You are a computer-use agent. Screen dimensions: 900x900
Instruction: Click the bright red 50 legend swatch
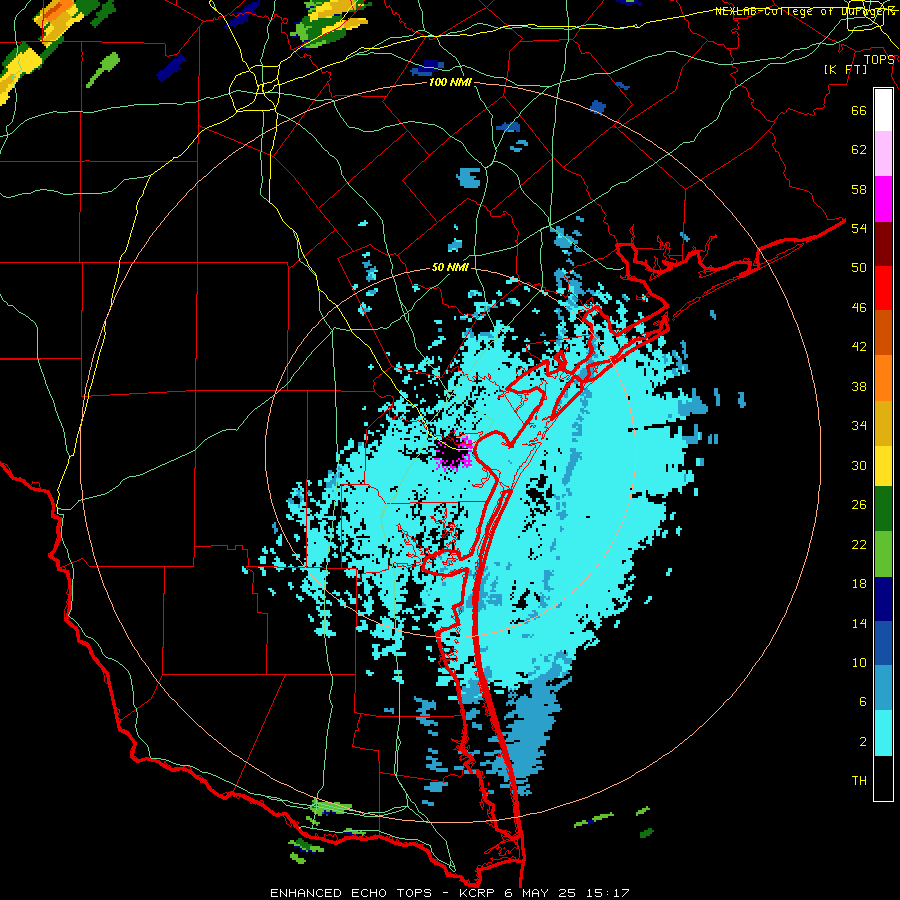click(883, 288)
